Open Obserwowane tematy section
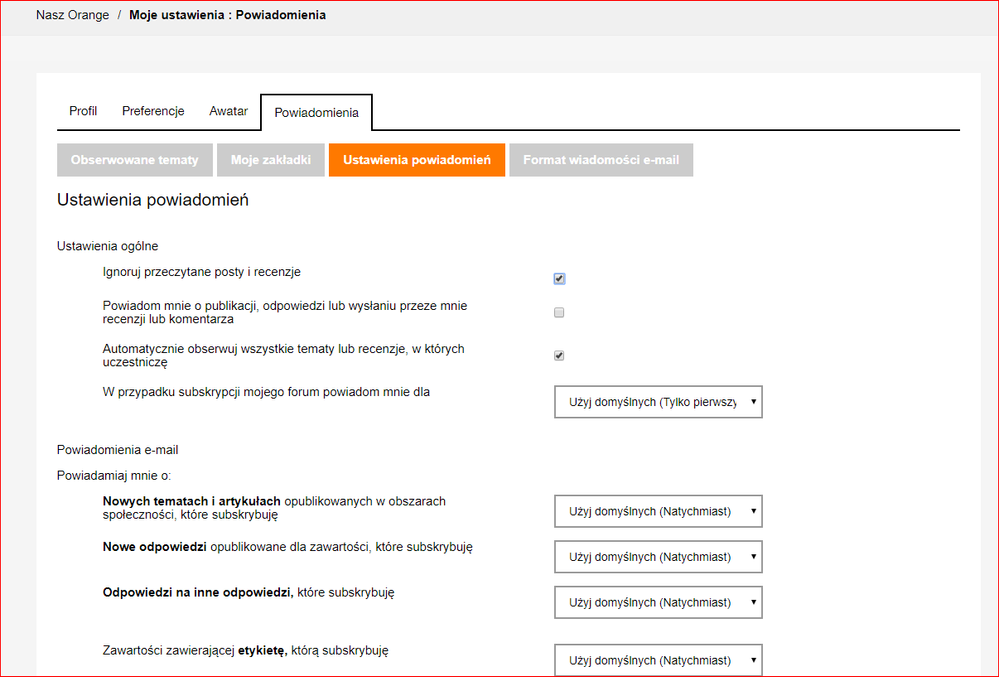This screenshot has width=999, height=677. pyautogui.click(x=134, y=160)
